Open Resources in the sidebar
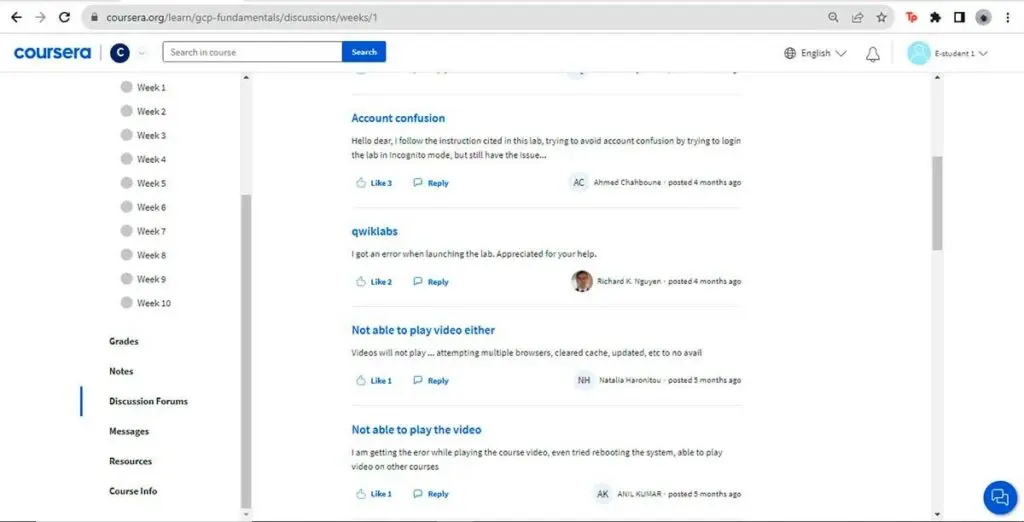This screenshot has height=522, width=1024. (130, 461)
